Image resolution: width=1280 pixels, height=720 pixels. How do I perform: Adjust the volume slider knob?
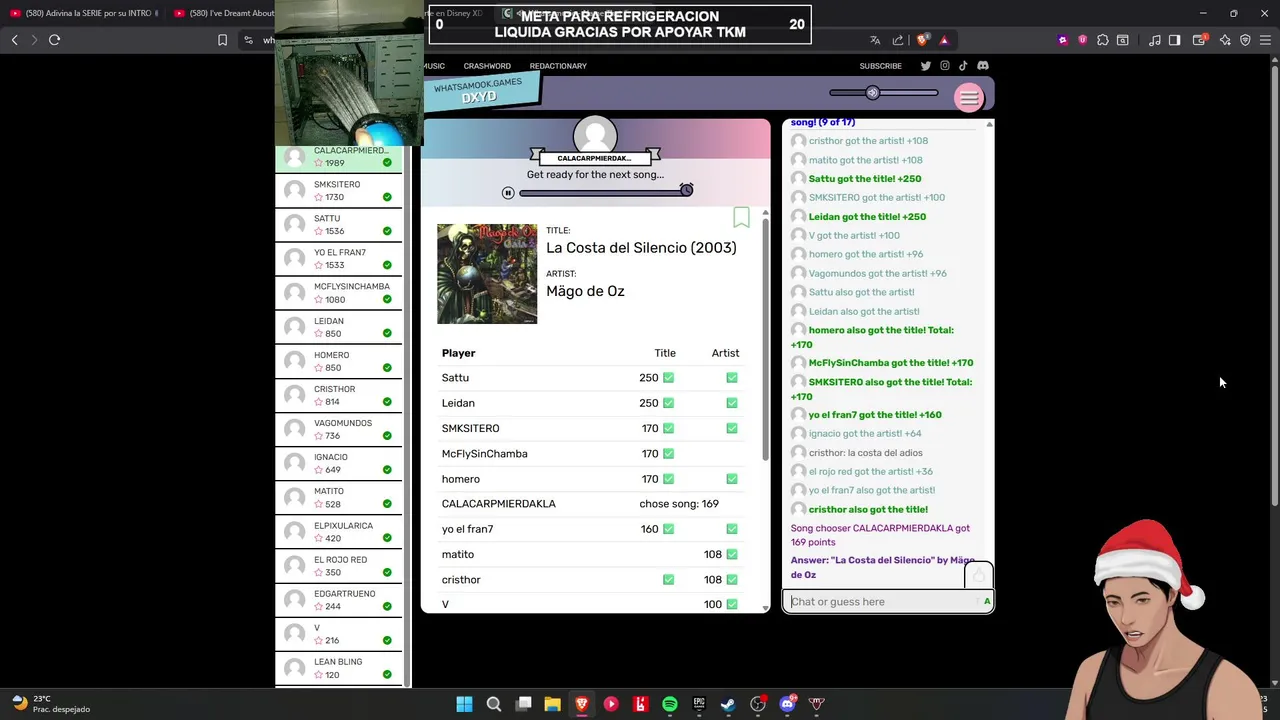[872, 93]
